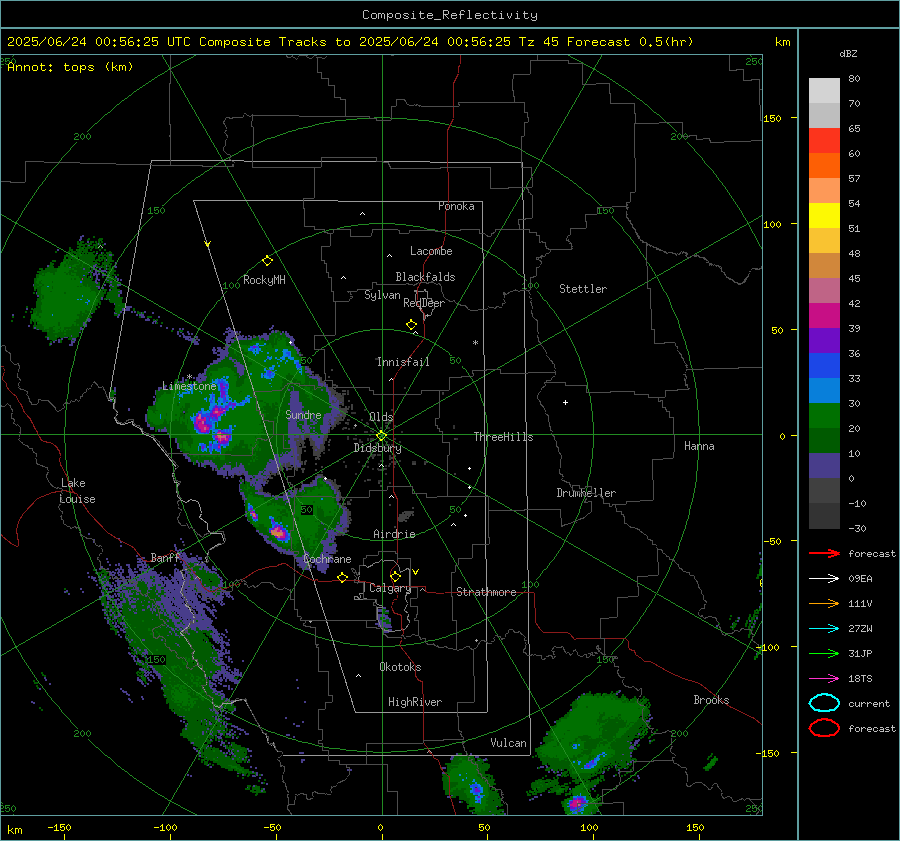The width and height of the screenshot is (900, 841).
Task: Click the Airdrie city label
Action: pos(394,534)
